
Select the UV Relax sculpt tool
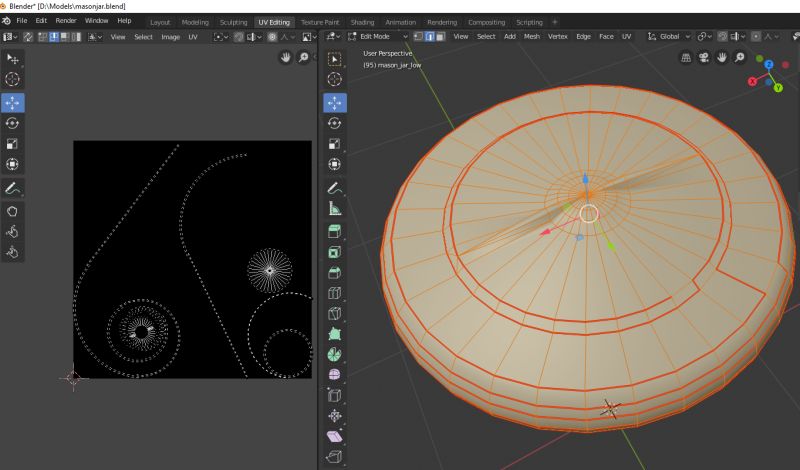click(12, 232)
